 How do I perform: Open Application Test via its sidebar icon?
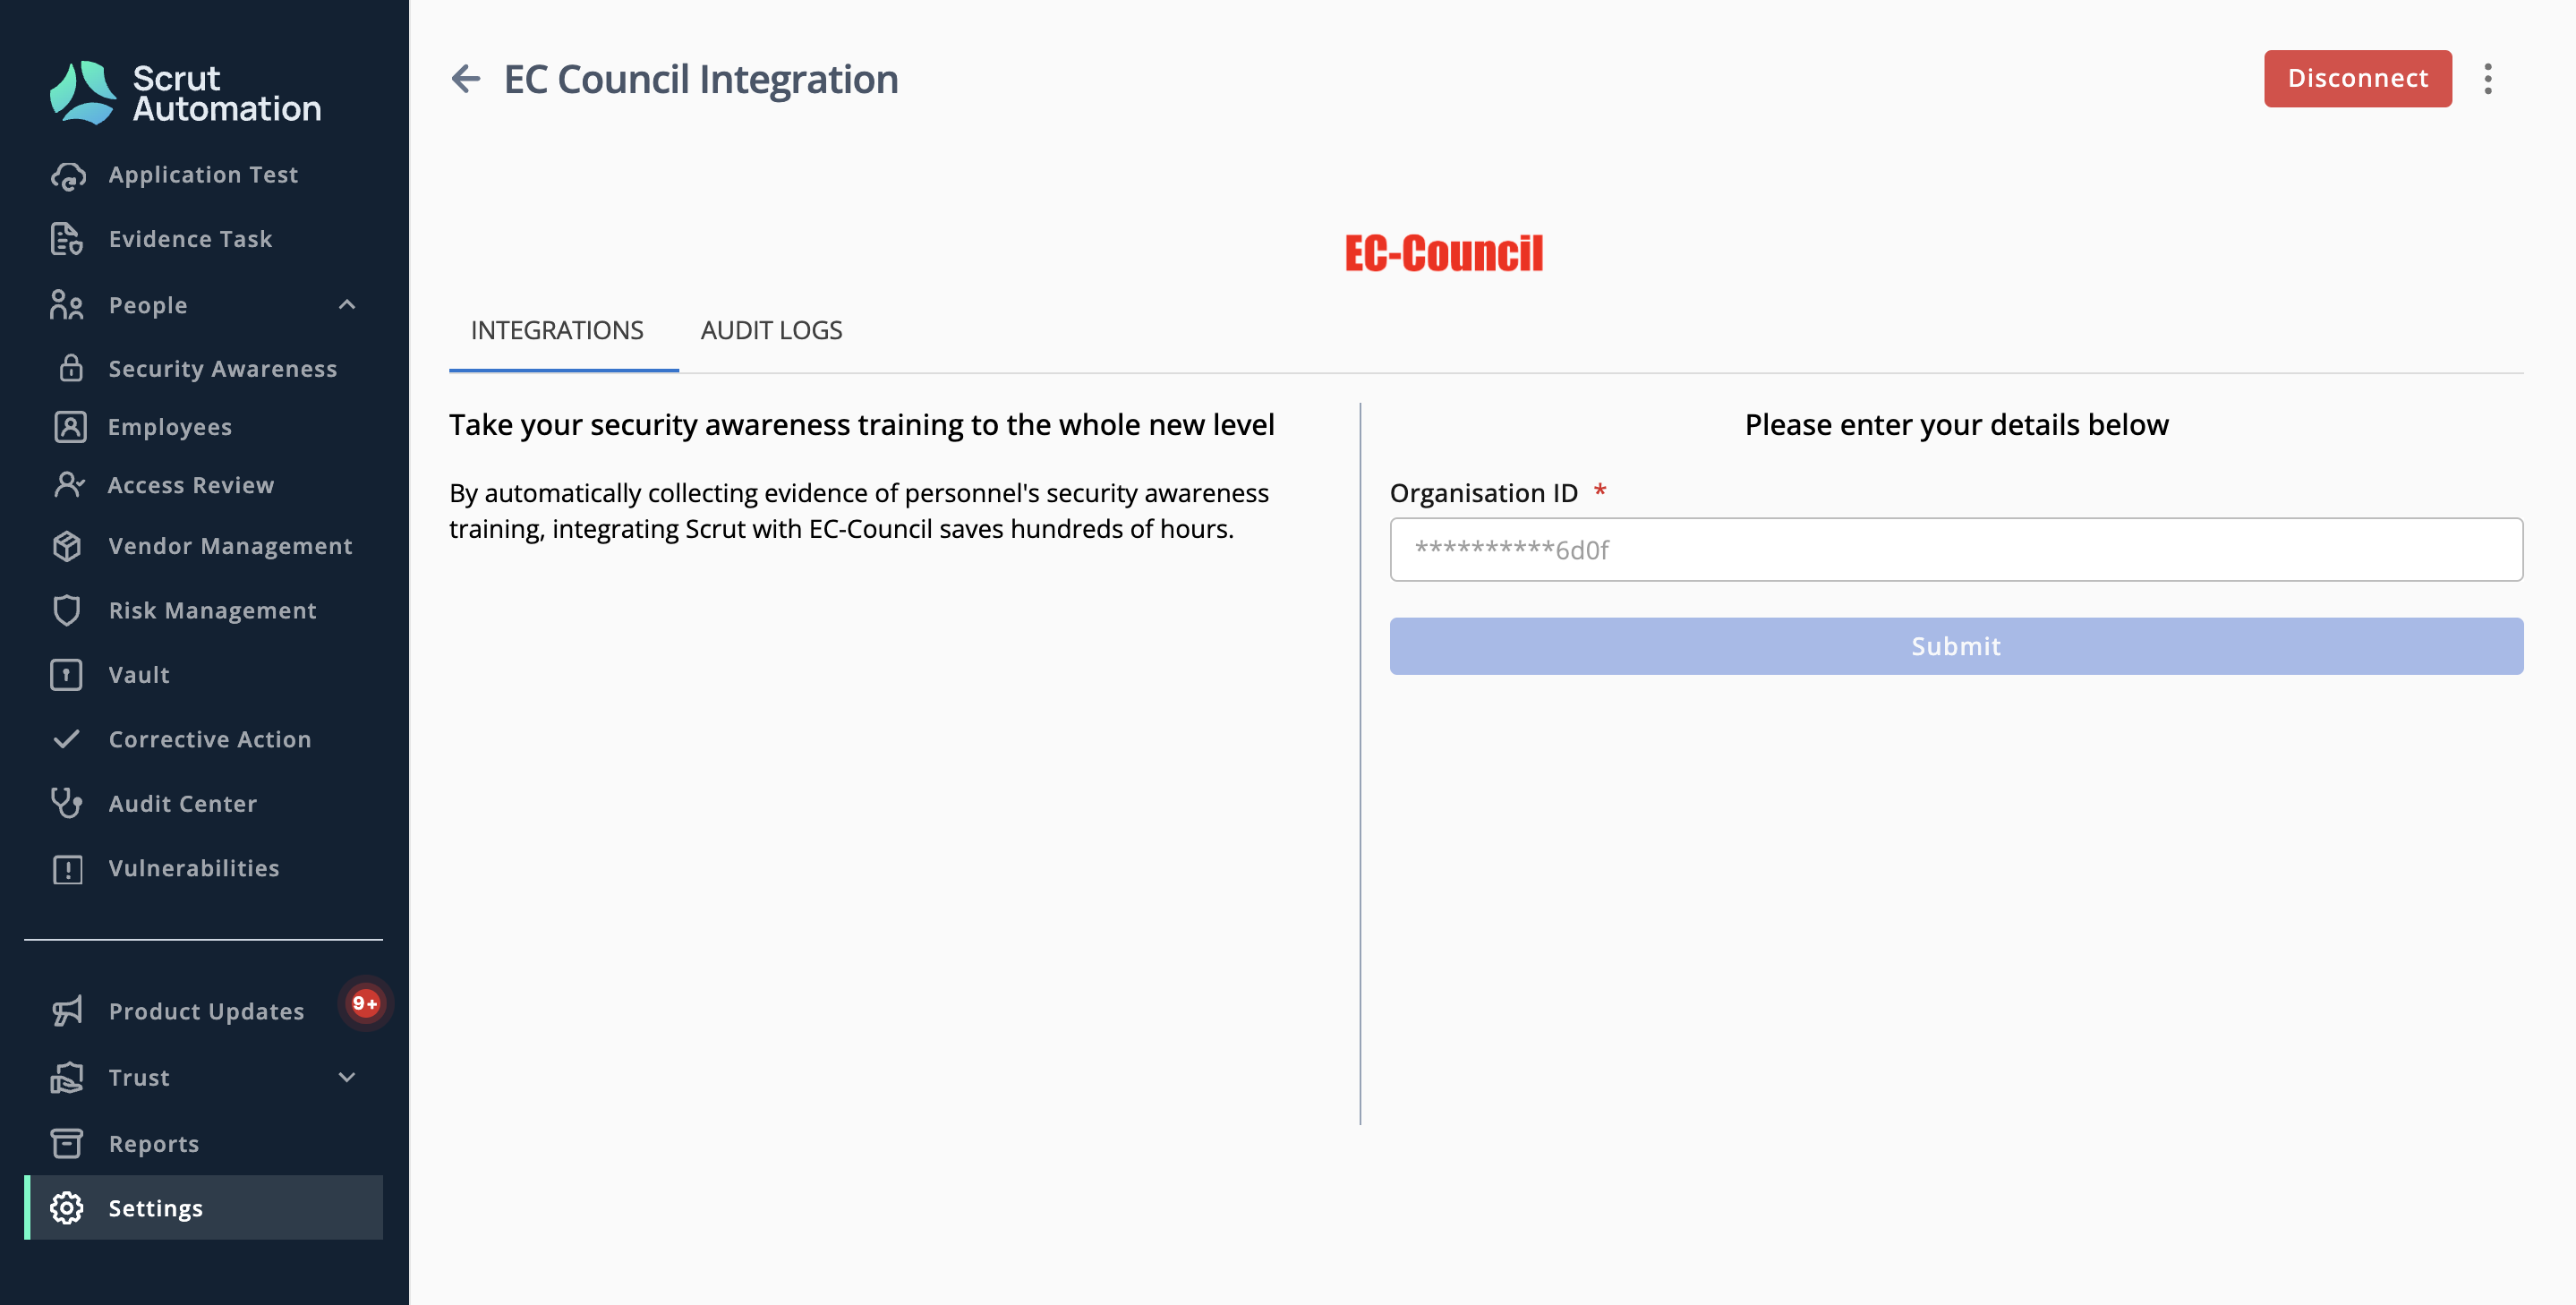67,175
